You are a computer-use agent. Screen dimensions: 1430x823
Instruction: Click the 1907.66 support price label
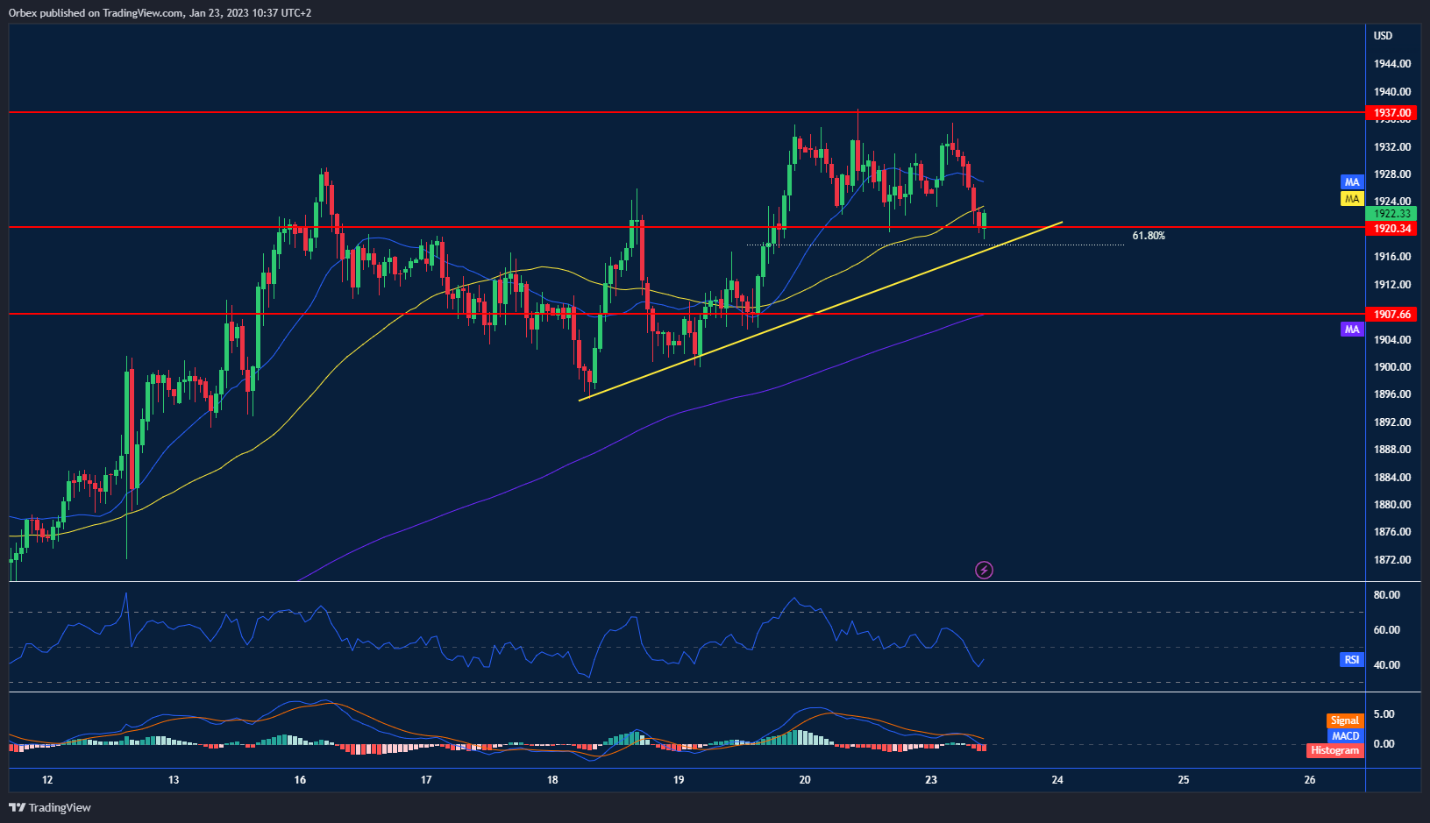[x=1391, y=314]
